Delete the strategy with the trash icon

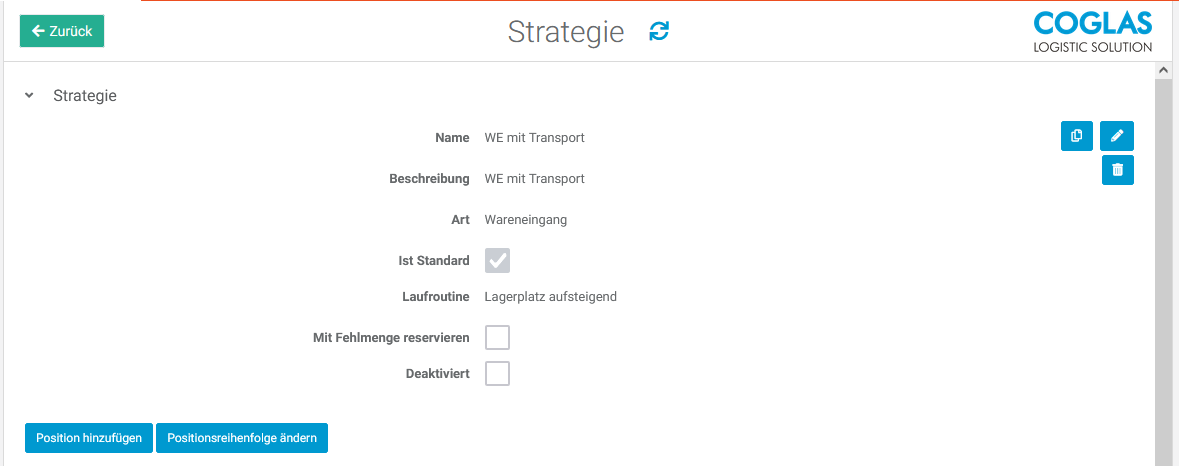pyautogui.click(x=1117, y=170)
